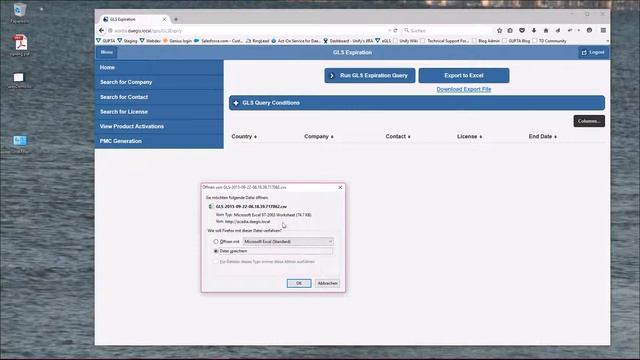The height and width of the screenshot is (360, 640).
Task: Open the Salesforce.com bookmark
Action: [x=219, y=41]
